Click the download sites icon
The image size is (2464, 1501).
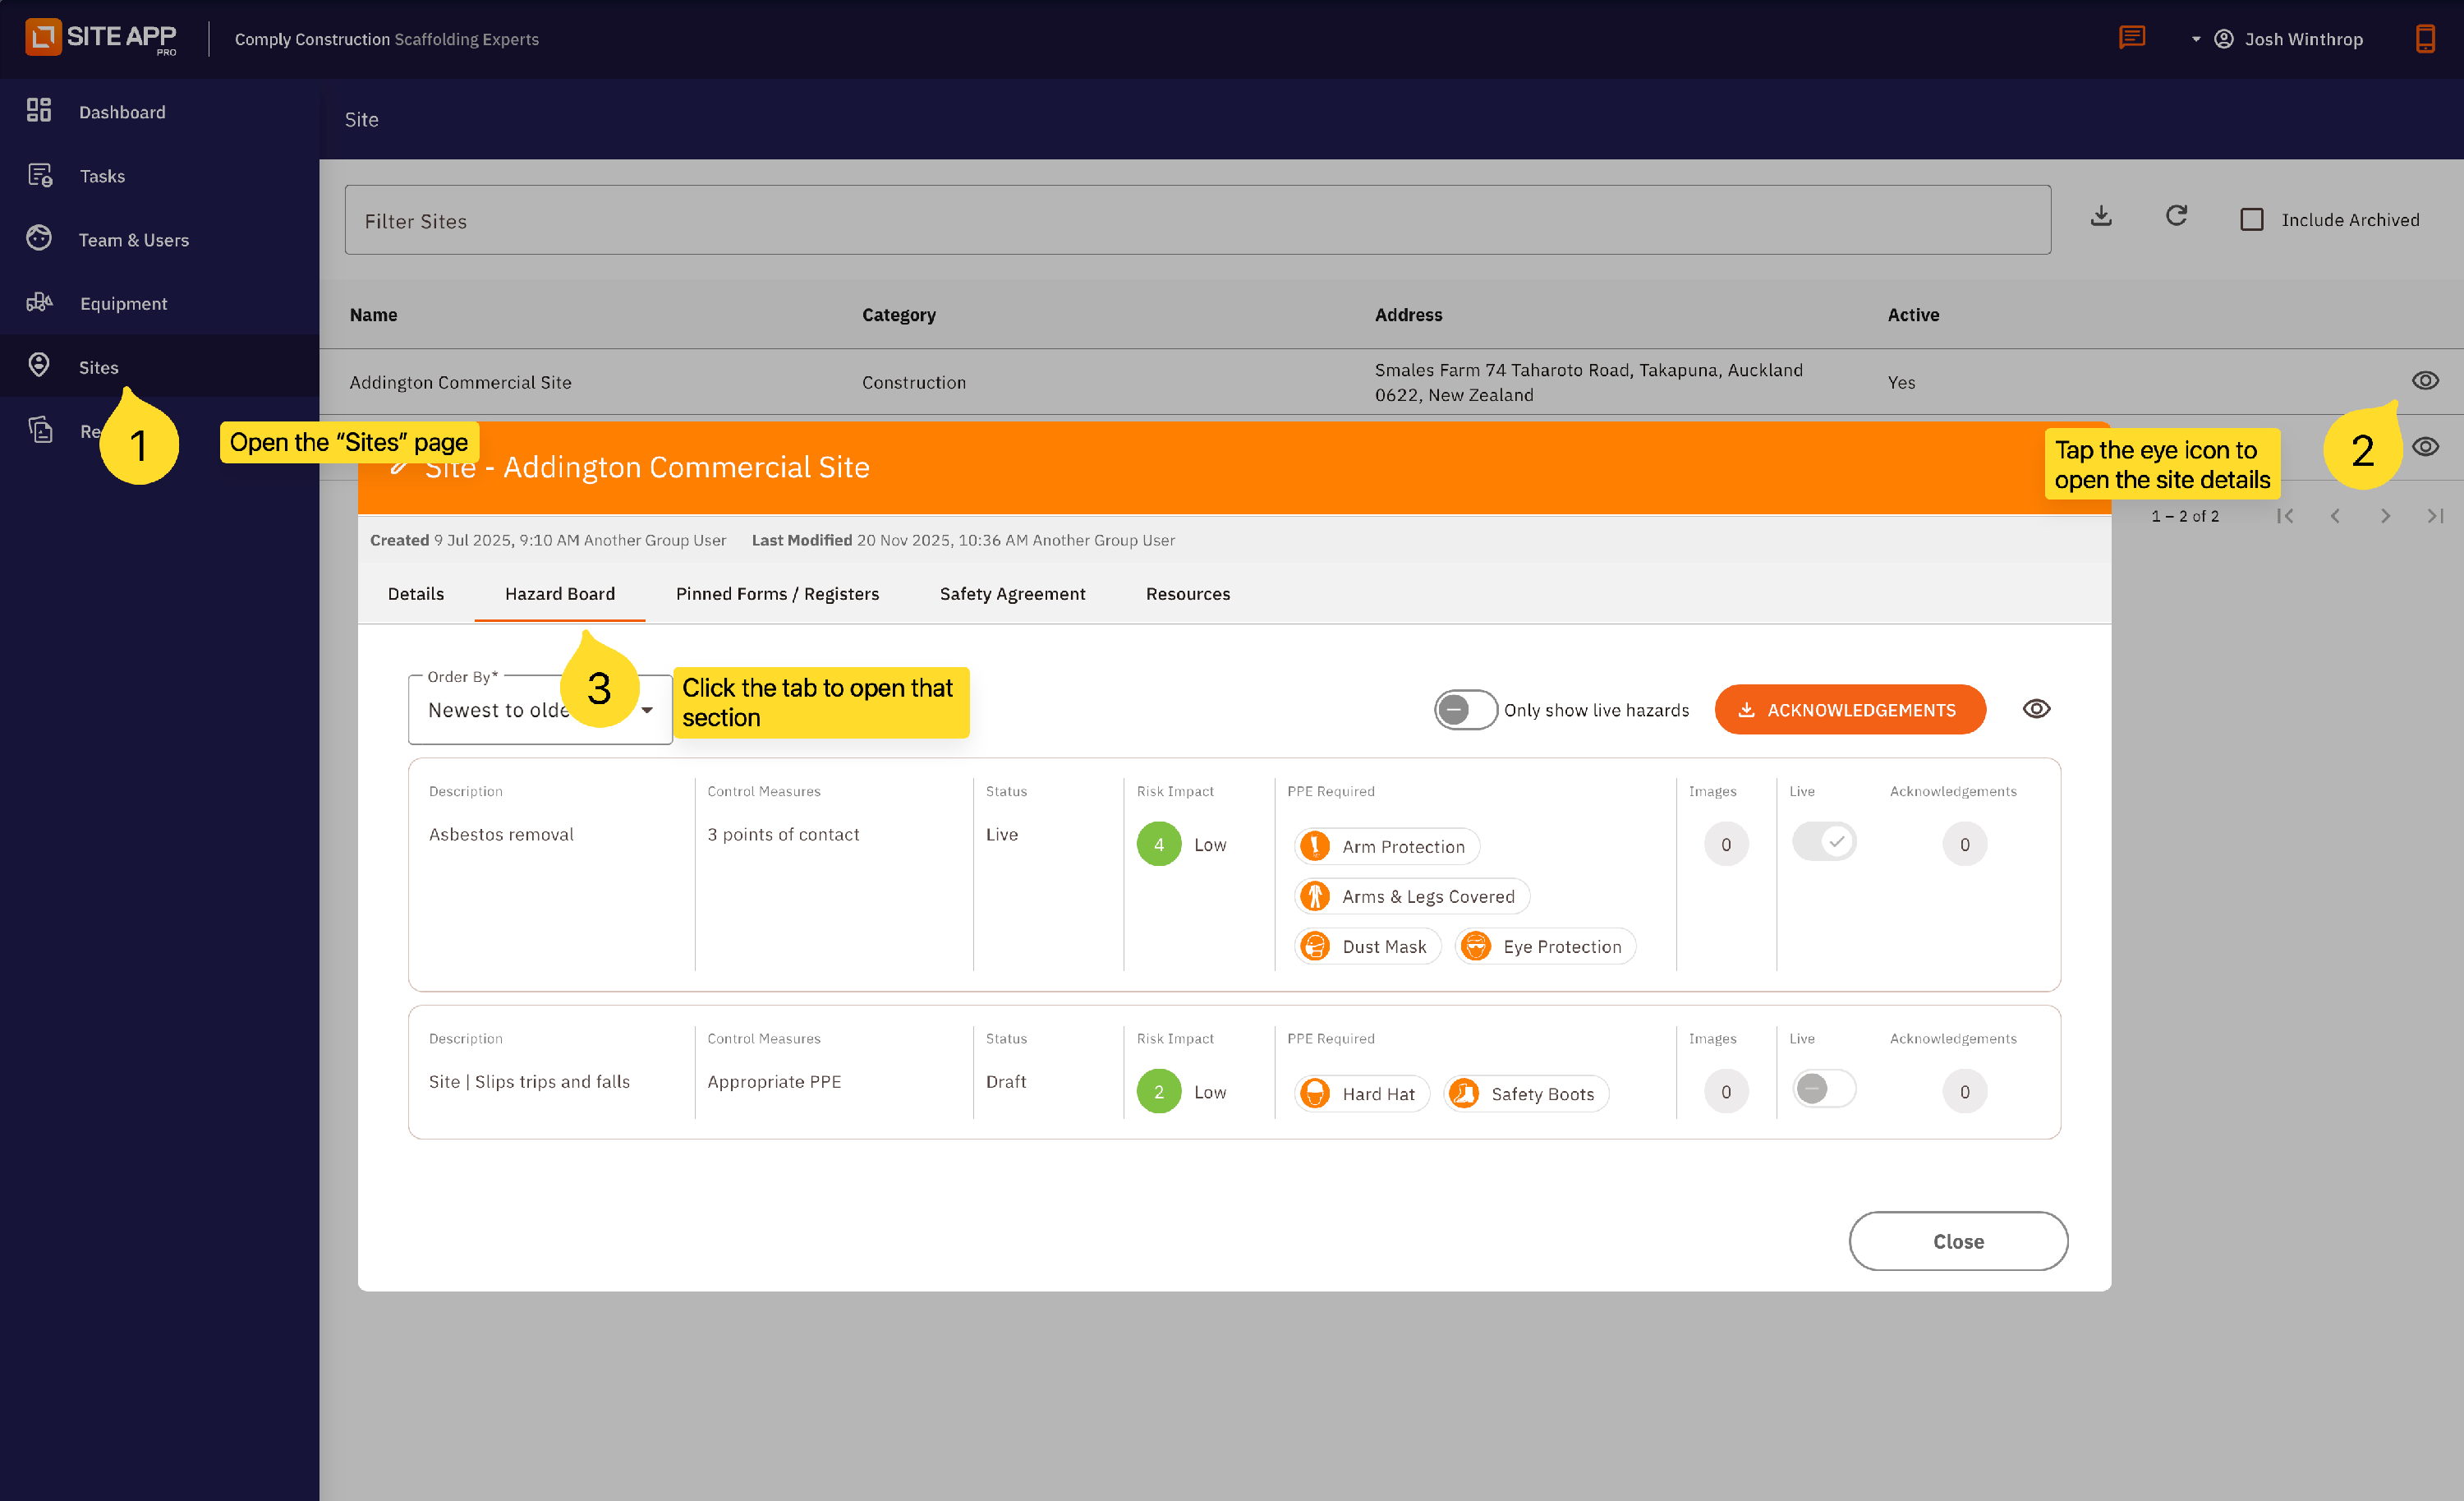click(x=2101, y=217)
